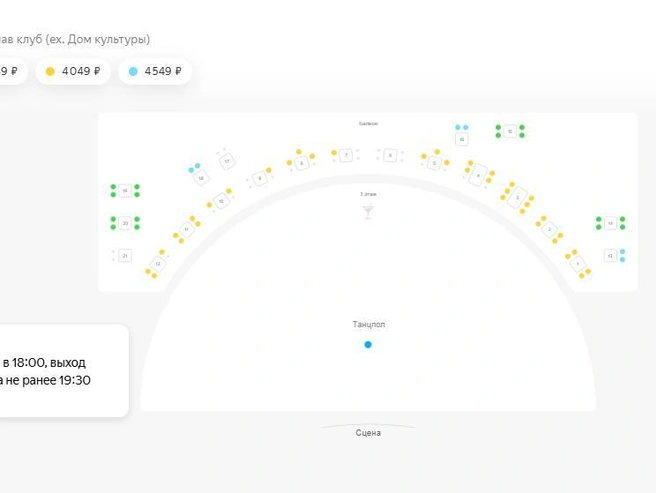Click the table 20 number box
The image size is (656, 493).
click(x=125, y=223)
